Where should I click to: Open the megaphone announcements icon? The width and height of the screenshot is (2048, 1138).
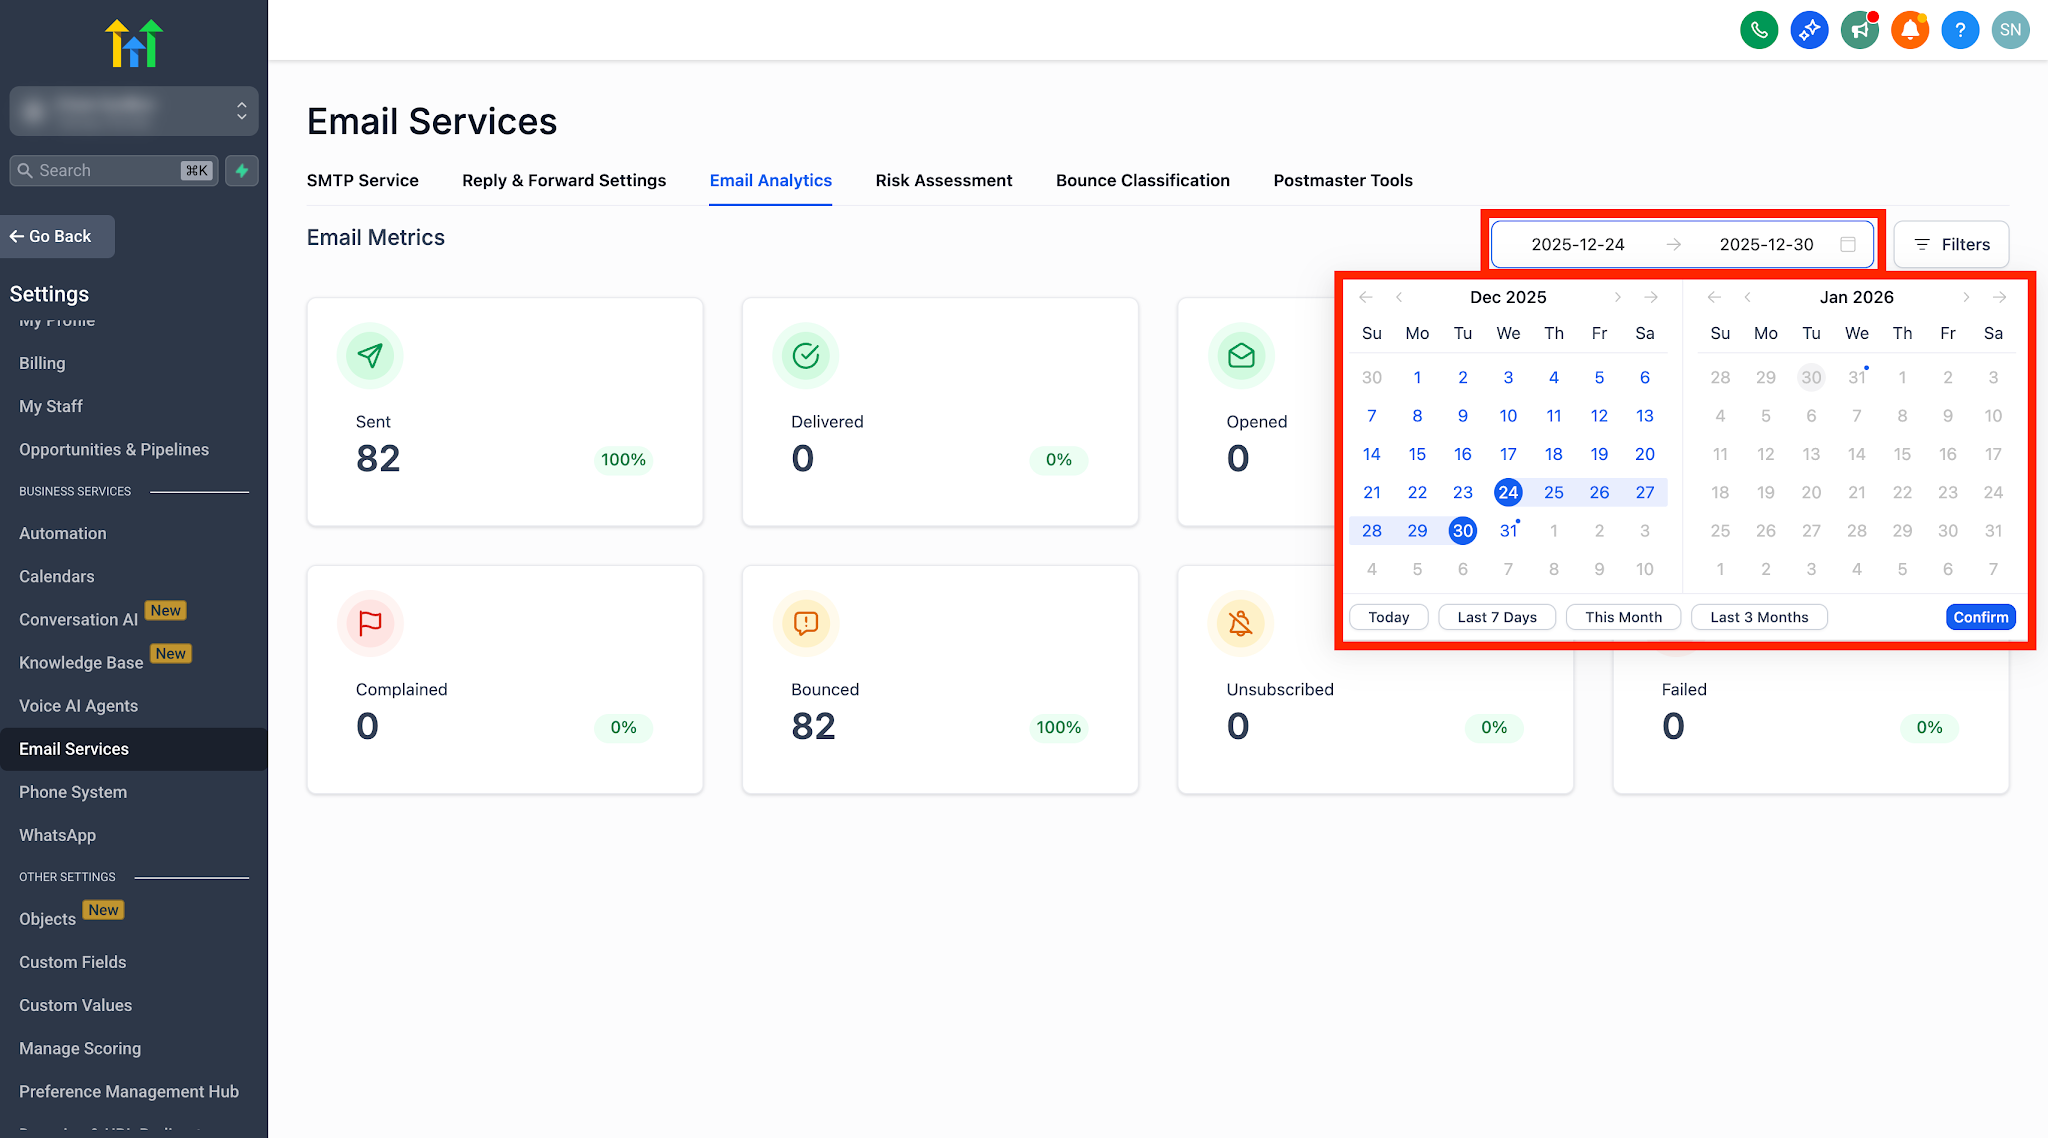1859,30
